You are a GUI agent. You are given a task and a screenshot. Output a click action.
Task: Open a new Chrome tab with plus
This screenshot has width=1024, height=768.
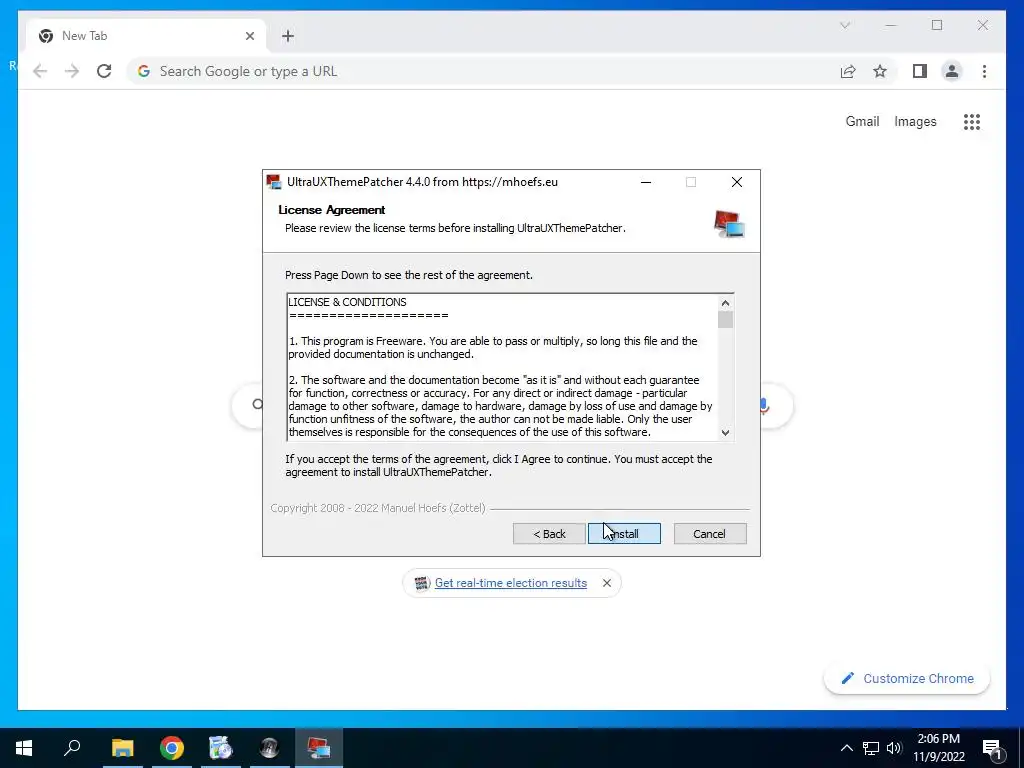(x=288, y=36)
